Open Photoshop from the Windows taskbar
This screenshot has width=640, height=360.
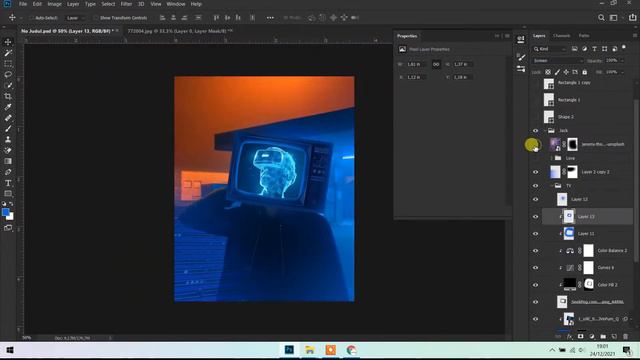[x=289, y=350]
